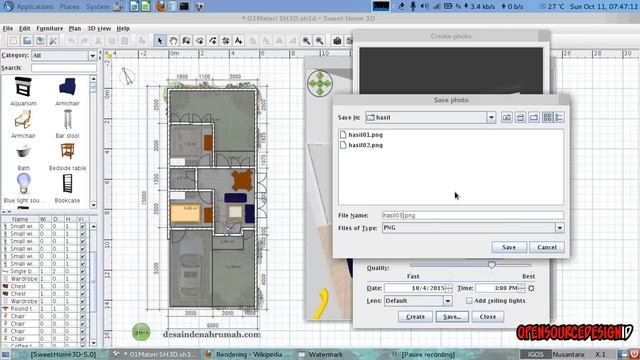
Task: Open the Furniture menu
Action: point(49,29)
